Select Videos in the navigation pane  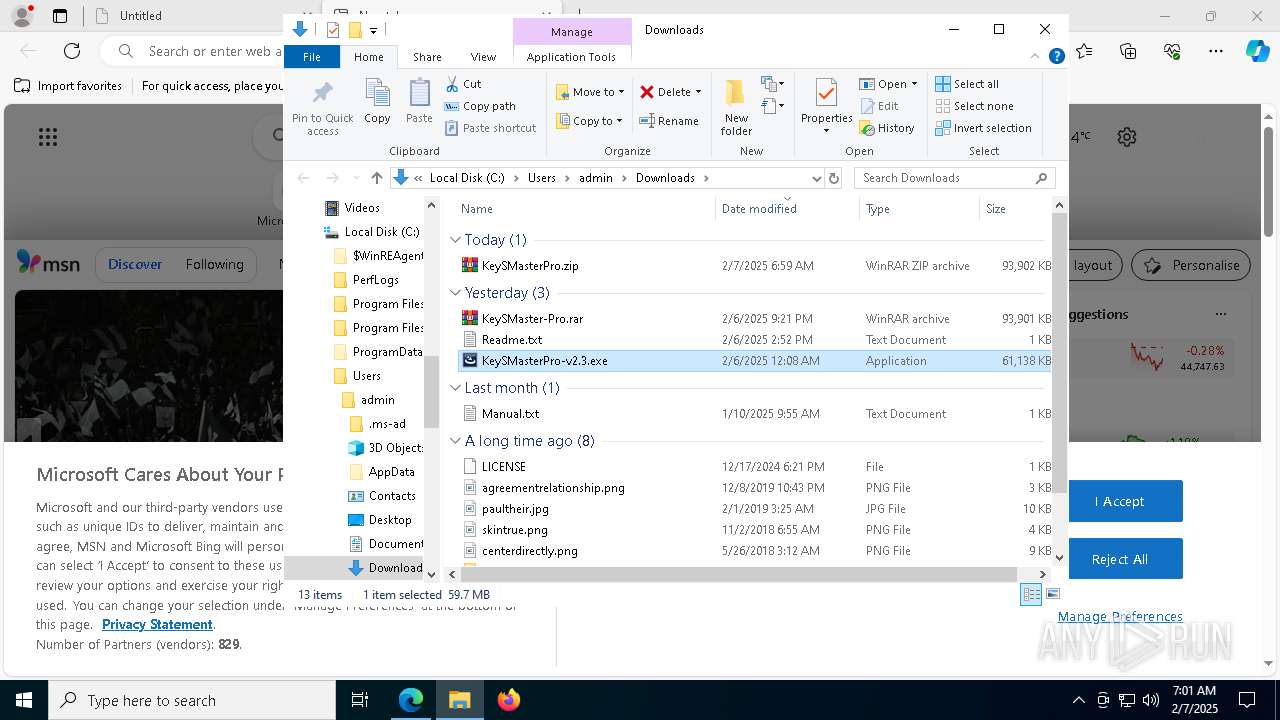coord(361,208)
